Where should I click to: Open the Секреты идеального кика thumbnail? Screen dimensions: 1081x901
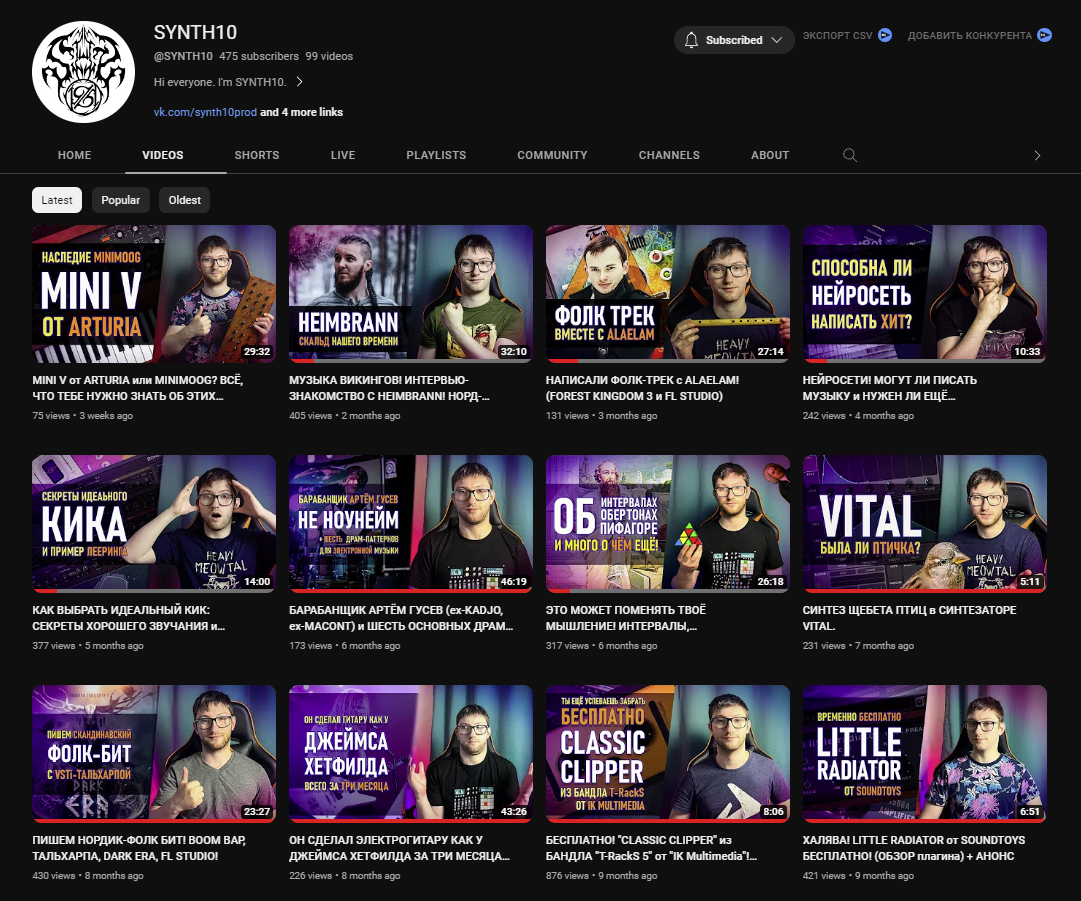(x=154, y=524)
